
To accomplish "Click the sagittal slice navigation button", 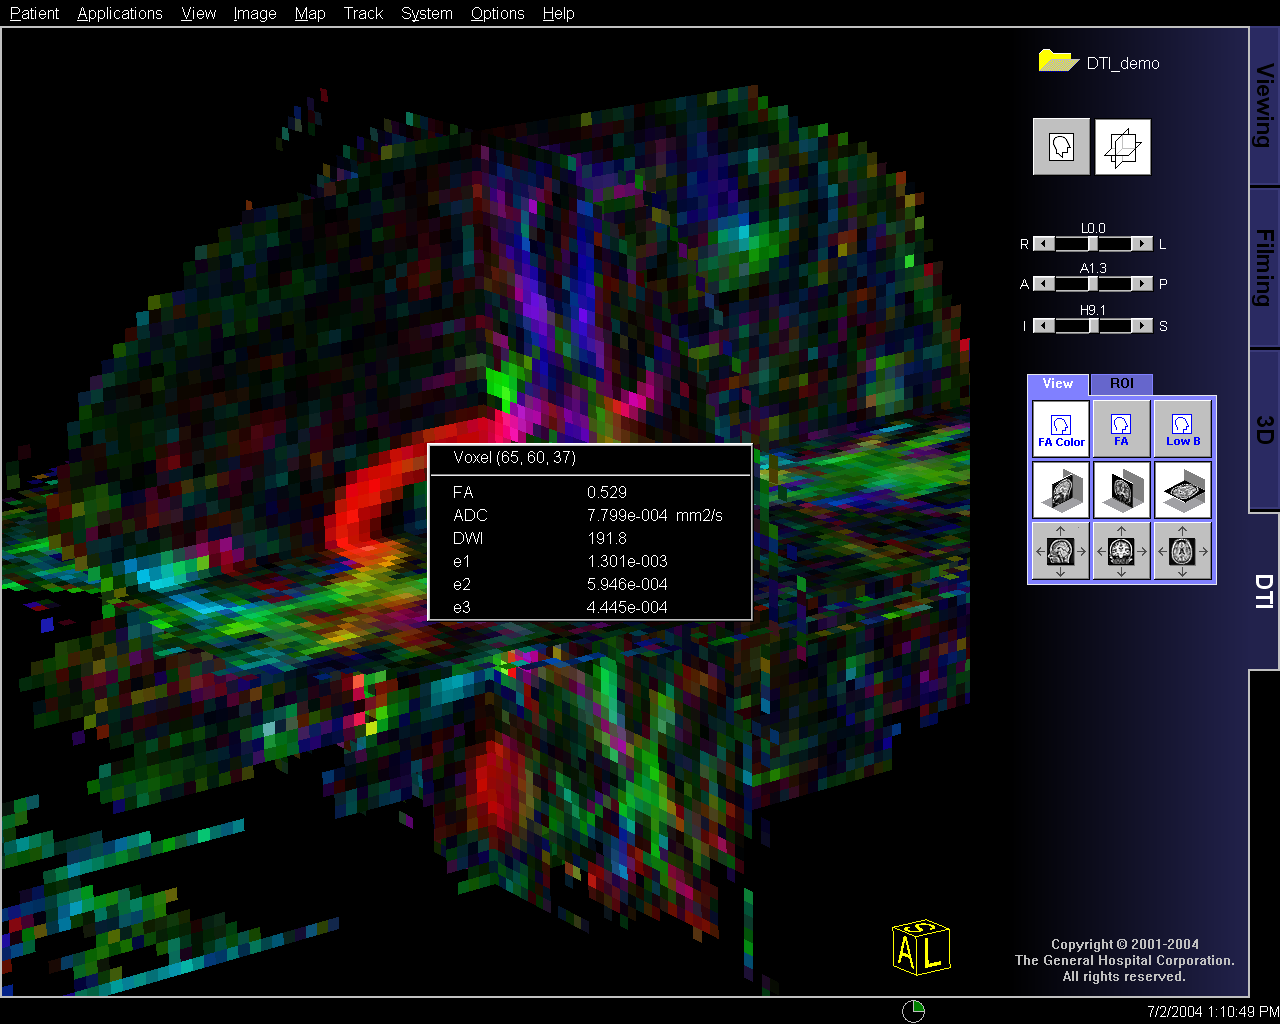I will pos(1060,551).
